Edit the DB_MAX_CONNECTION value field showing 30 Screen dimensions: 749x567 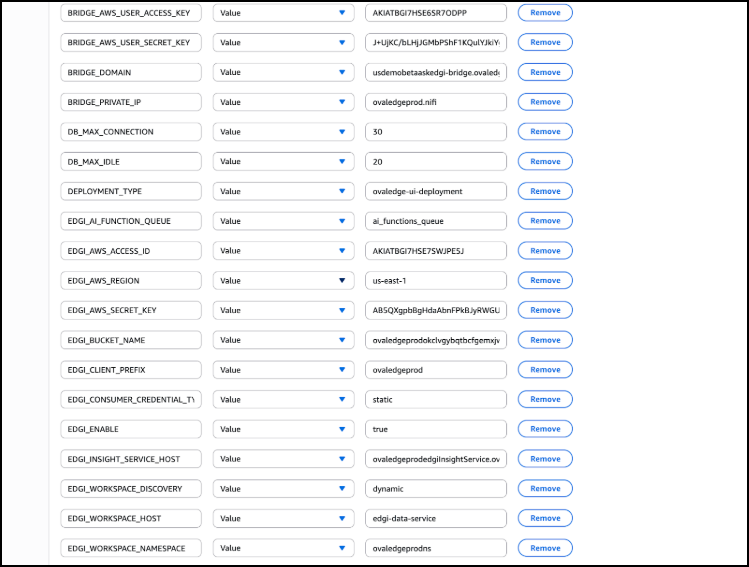436,132
